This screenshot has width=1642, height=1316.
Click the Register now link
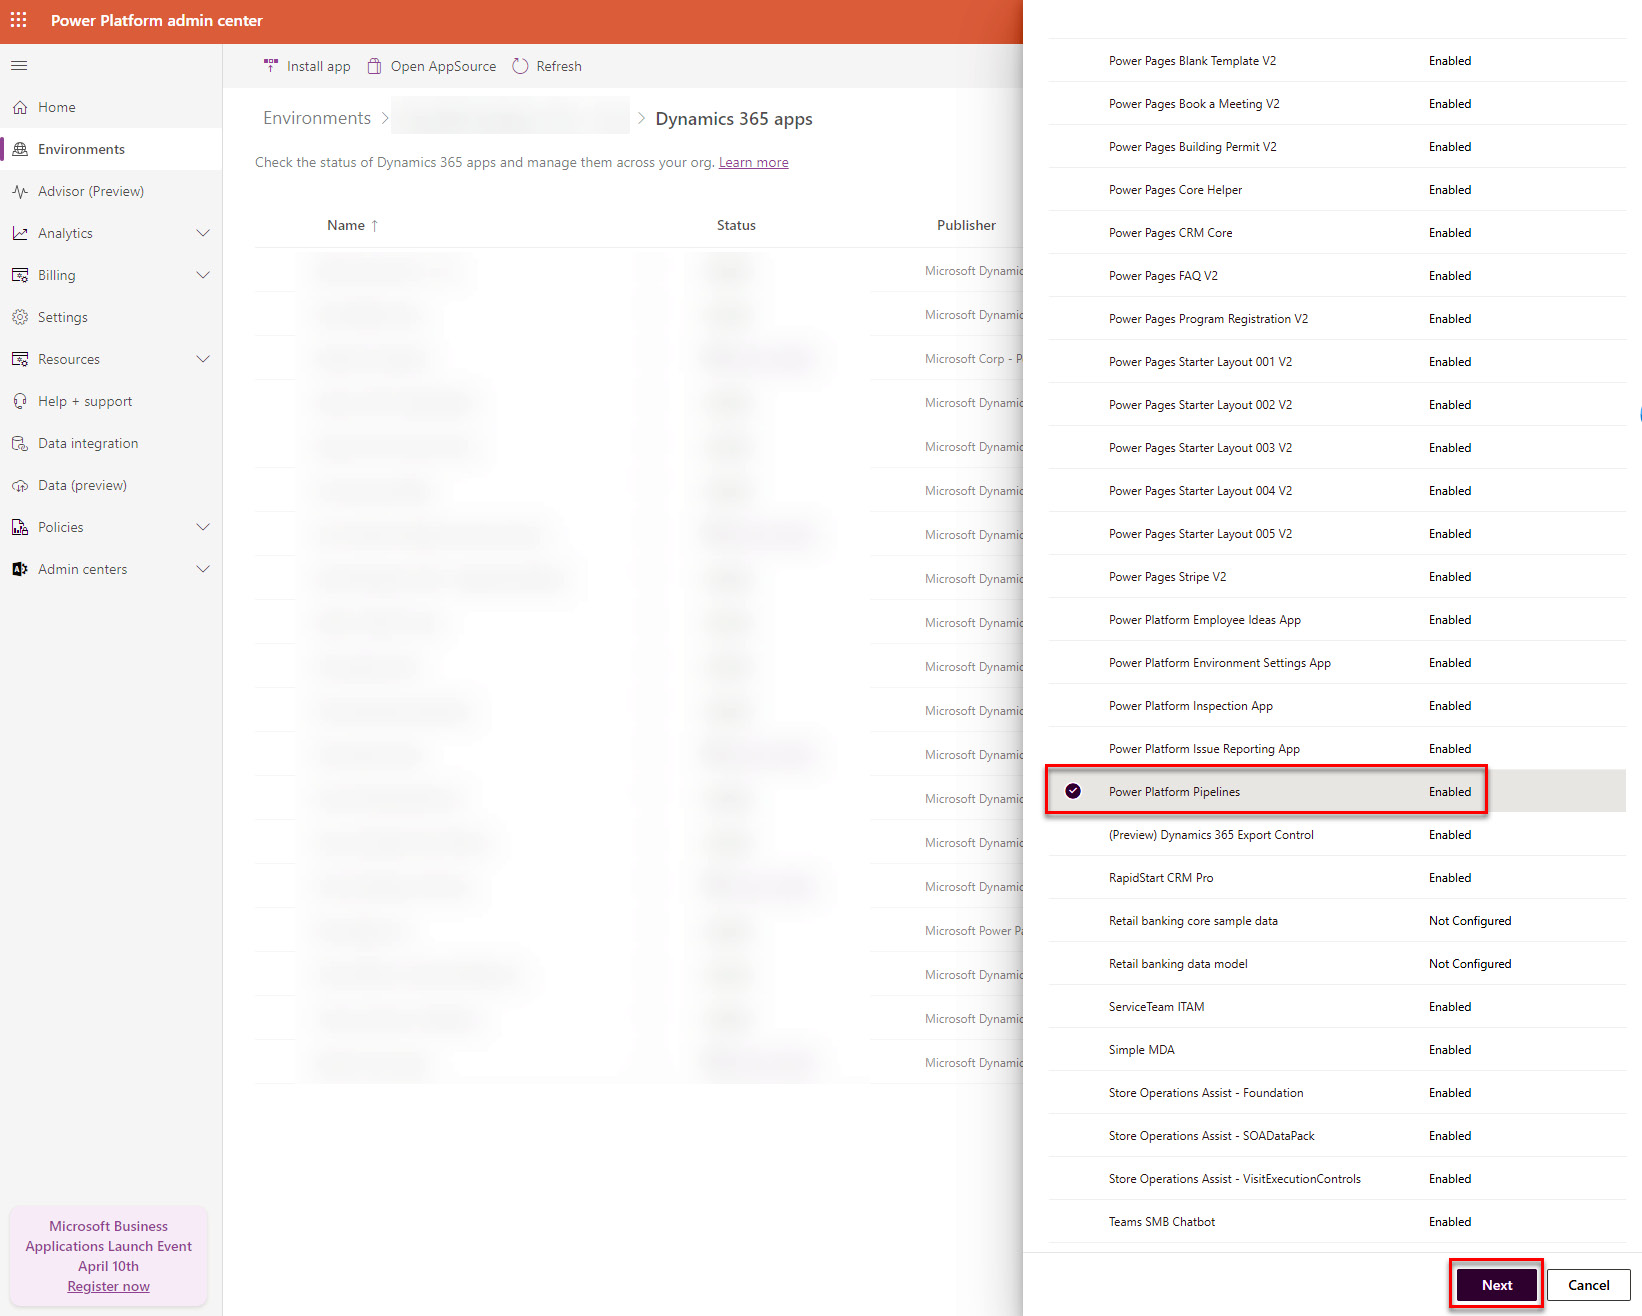tap(108, 1286)
